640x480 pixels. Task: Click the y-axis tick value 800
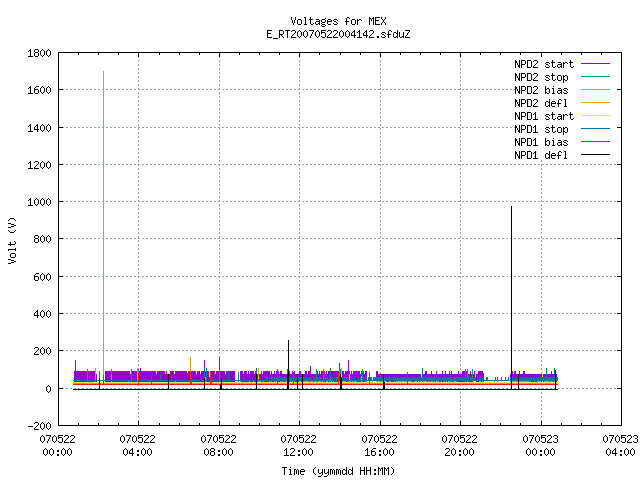coord(42,239)
